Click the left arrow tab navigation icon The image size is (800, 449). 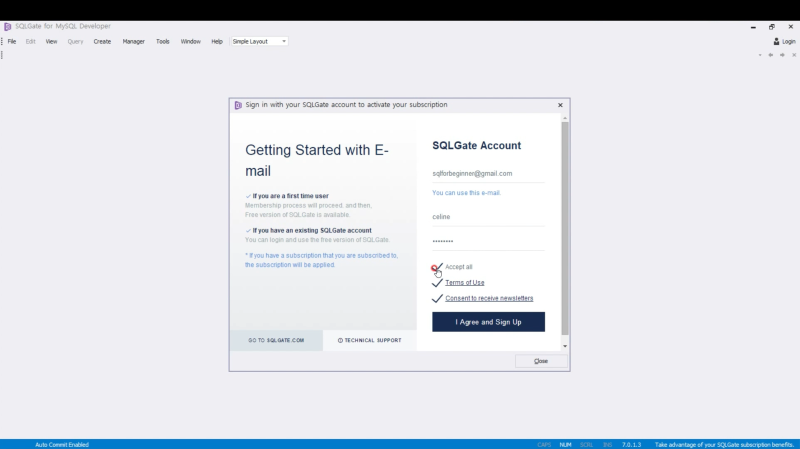pos(771,55)
